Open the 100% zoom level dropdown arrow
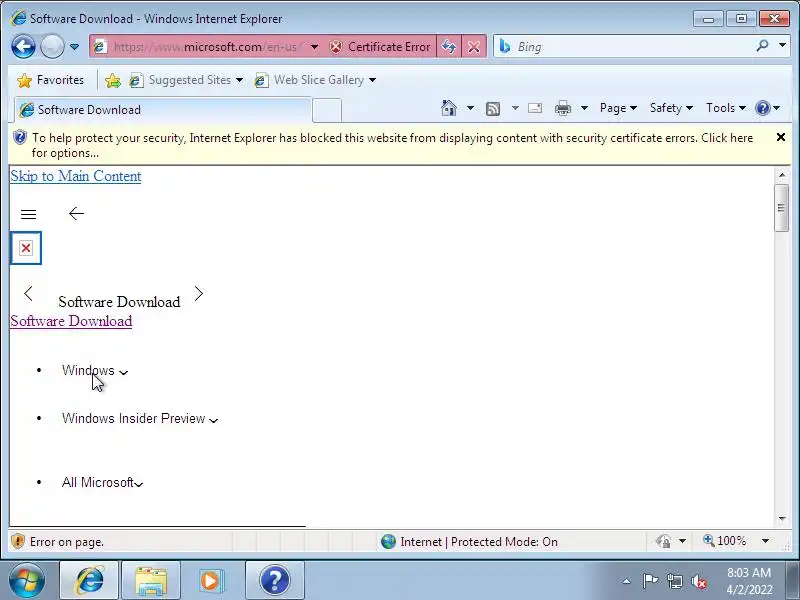The image size is (800, 600). pos(765,541)
